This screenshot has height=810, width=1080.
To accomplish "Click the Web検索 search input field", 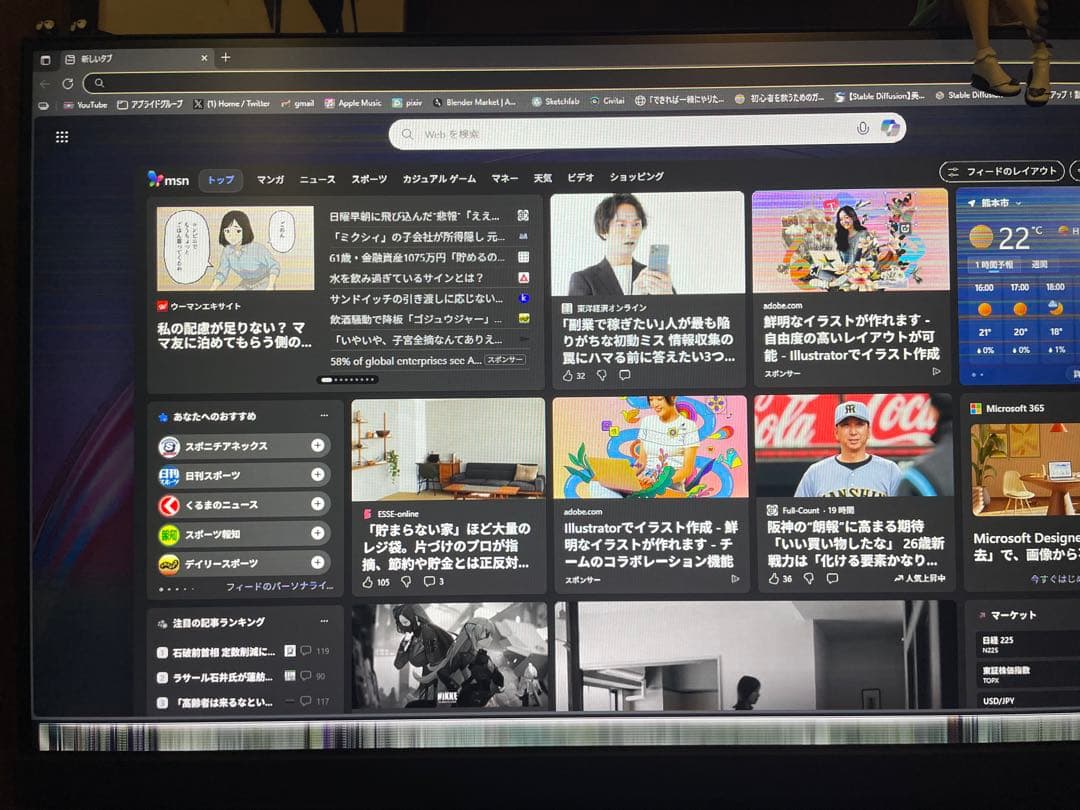I will 600,131.
